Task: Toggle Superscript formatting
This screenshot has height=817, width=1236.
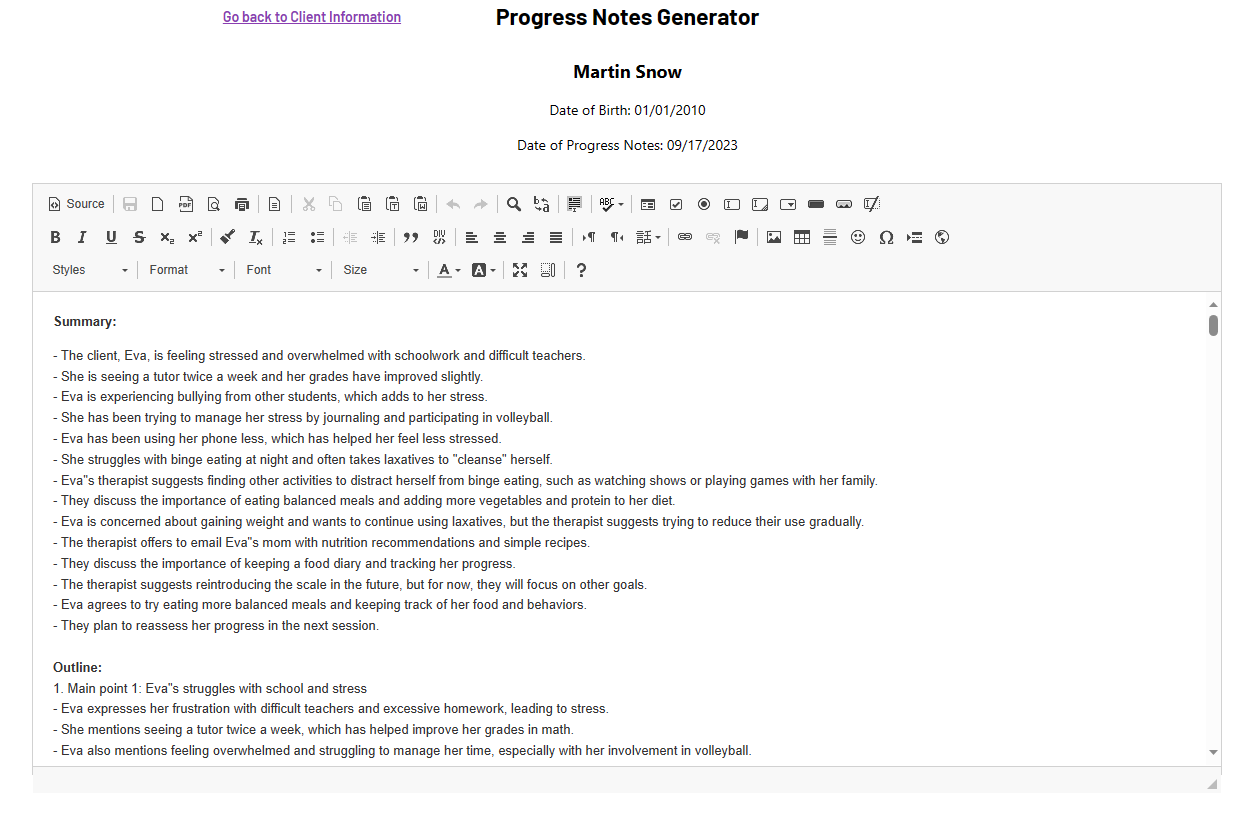Action: [195, 237]
